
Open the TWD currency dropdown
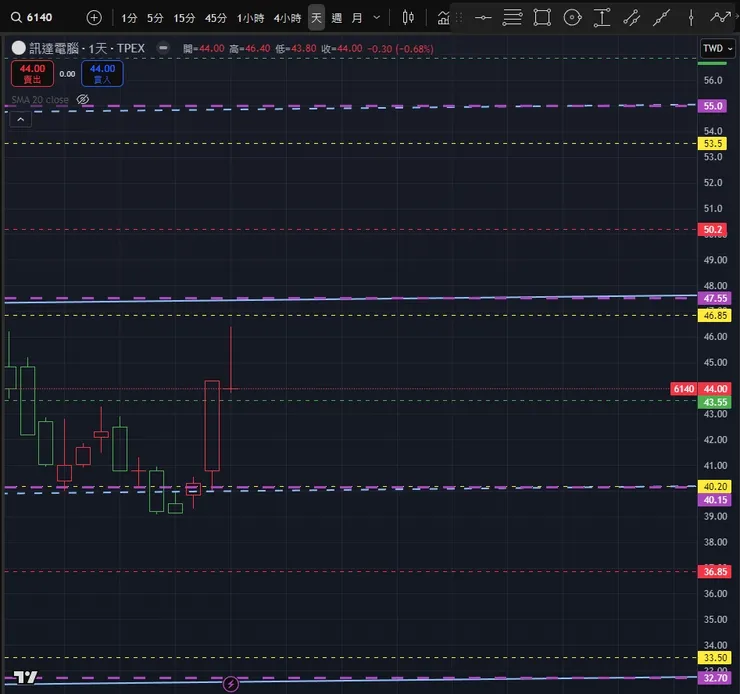click(717, 48)
